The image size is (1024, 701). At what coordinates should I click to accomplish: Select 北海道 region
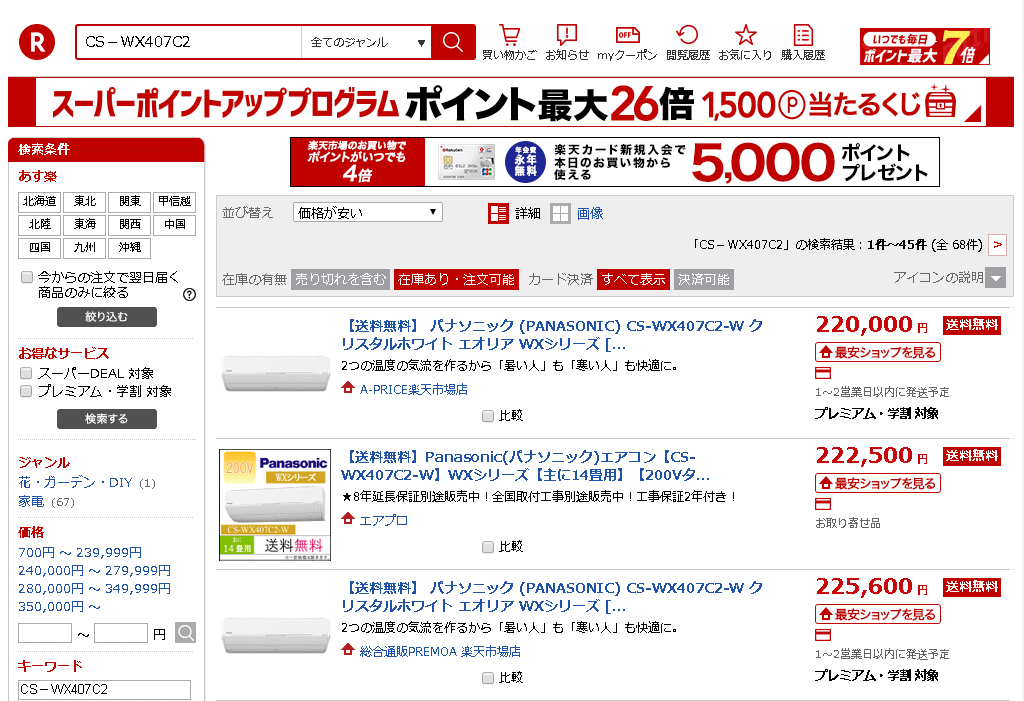tap(40, 201)
